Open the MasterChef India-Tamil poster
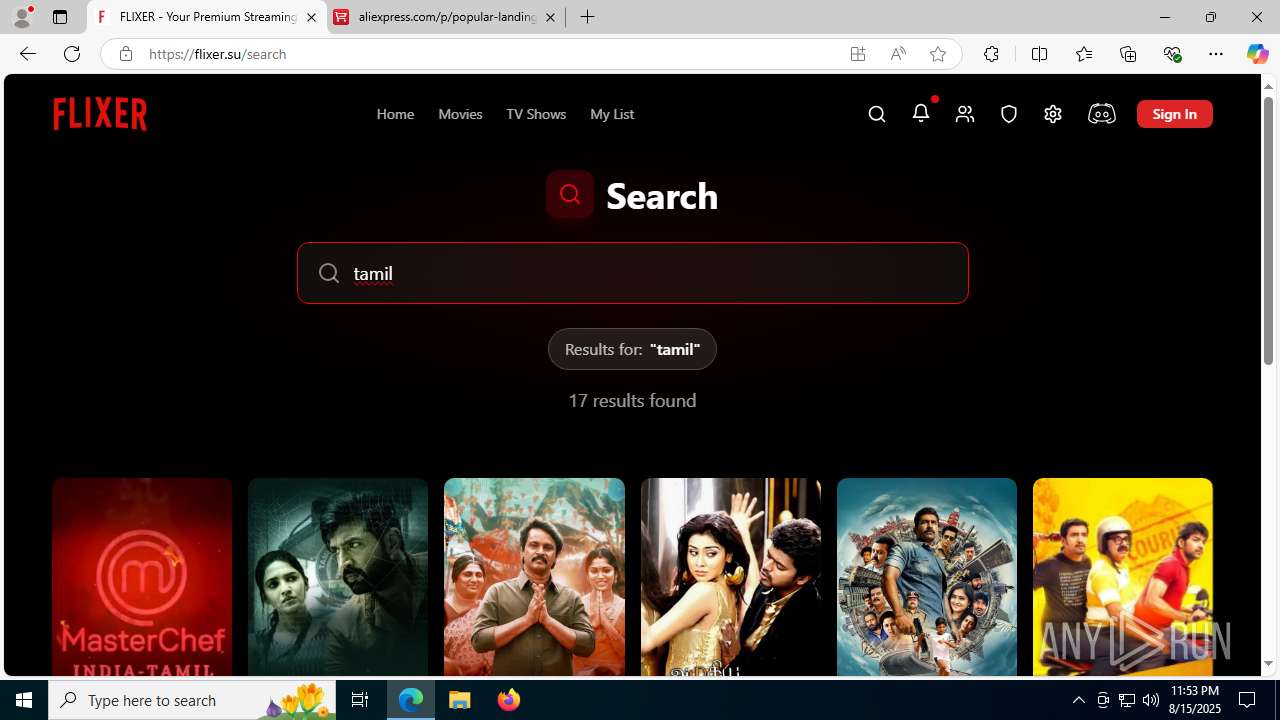 142,577
